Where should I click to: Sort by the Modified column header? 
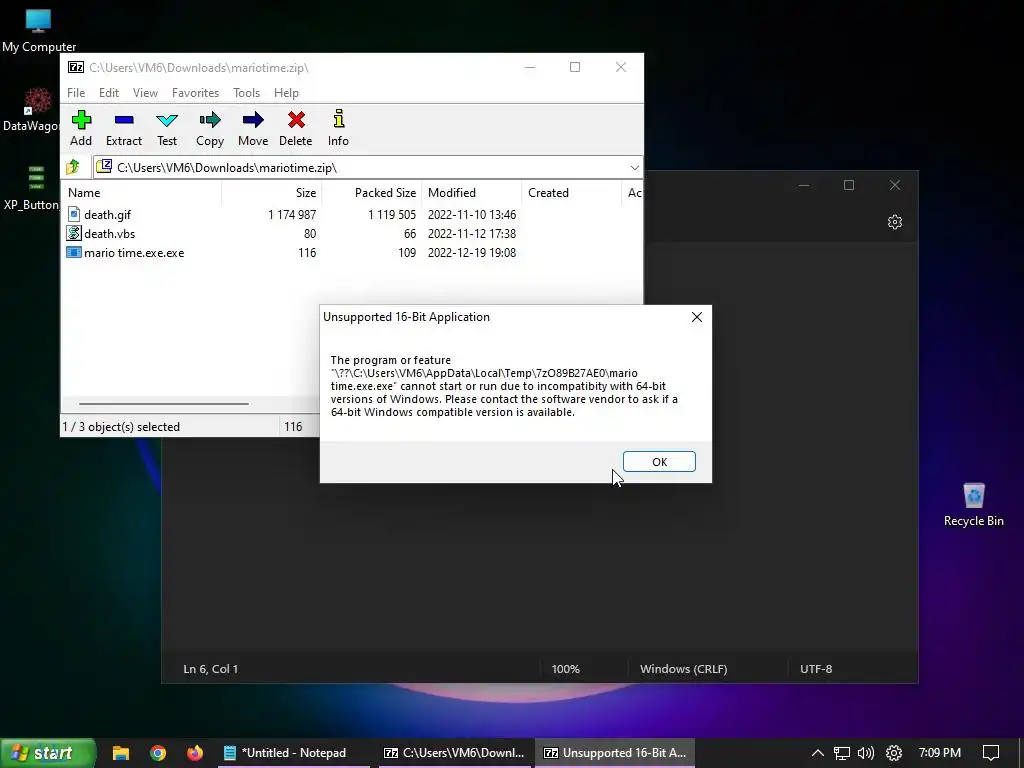(472, 193)
